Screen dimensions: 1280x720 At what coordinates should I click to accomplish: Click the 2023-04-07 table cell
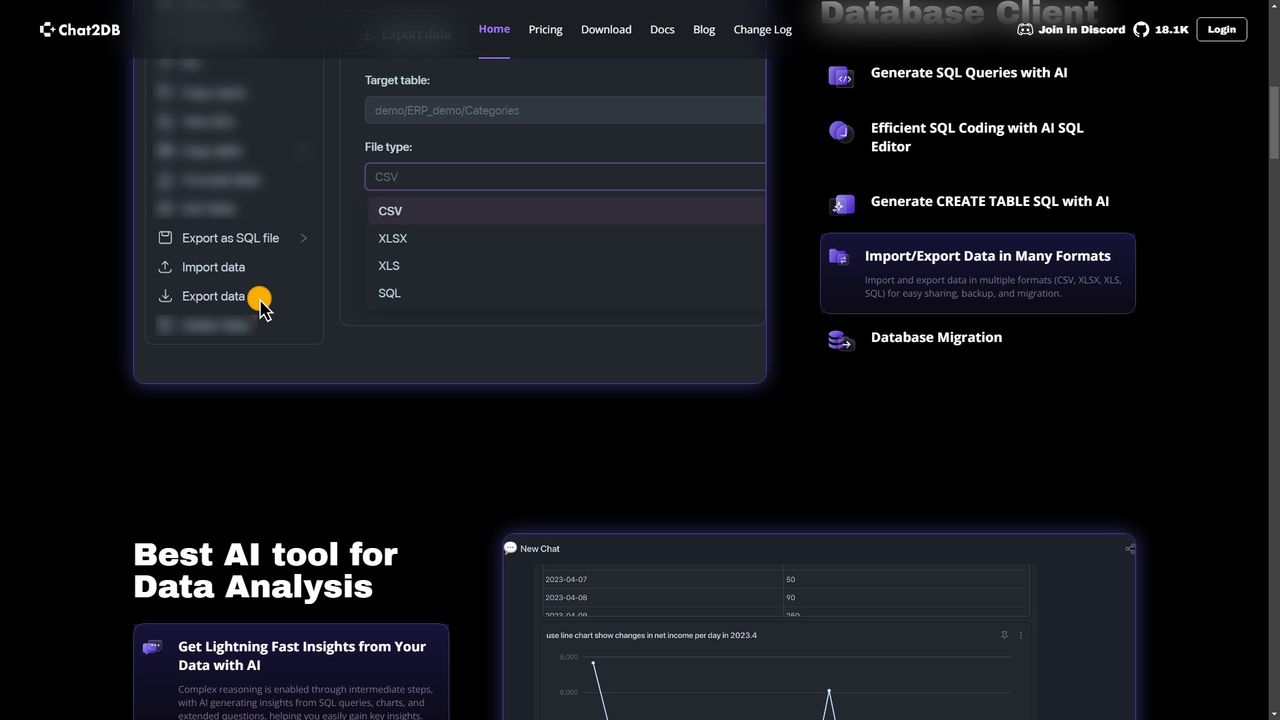click(x=662, y=579)
